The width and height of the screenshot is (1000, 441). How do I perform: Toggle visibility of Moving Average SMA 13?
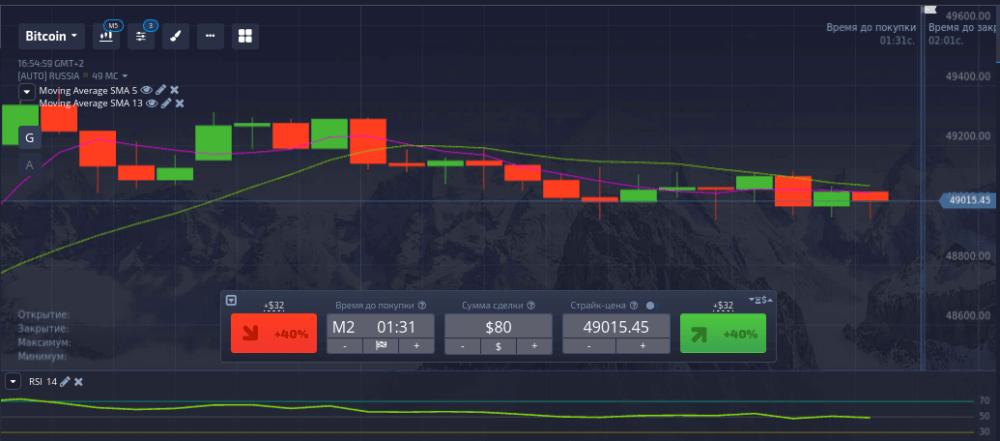152,103
